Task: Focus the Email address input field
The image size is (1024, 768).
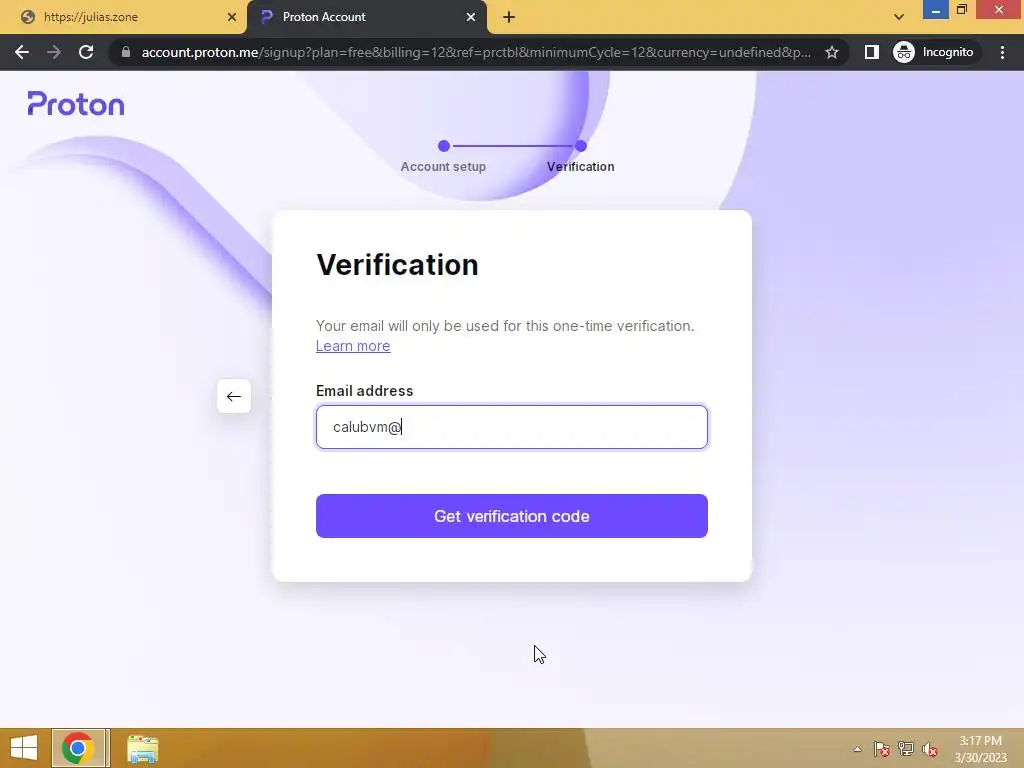Action: point(512,427)
